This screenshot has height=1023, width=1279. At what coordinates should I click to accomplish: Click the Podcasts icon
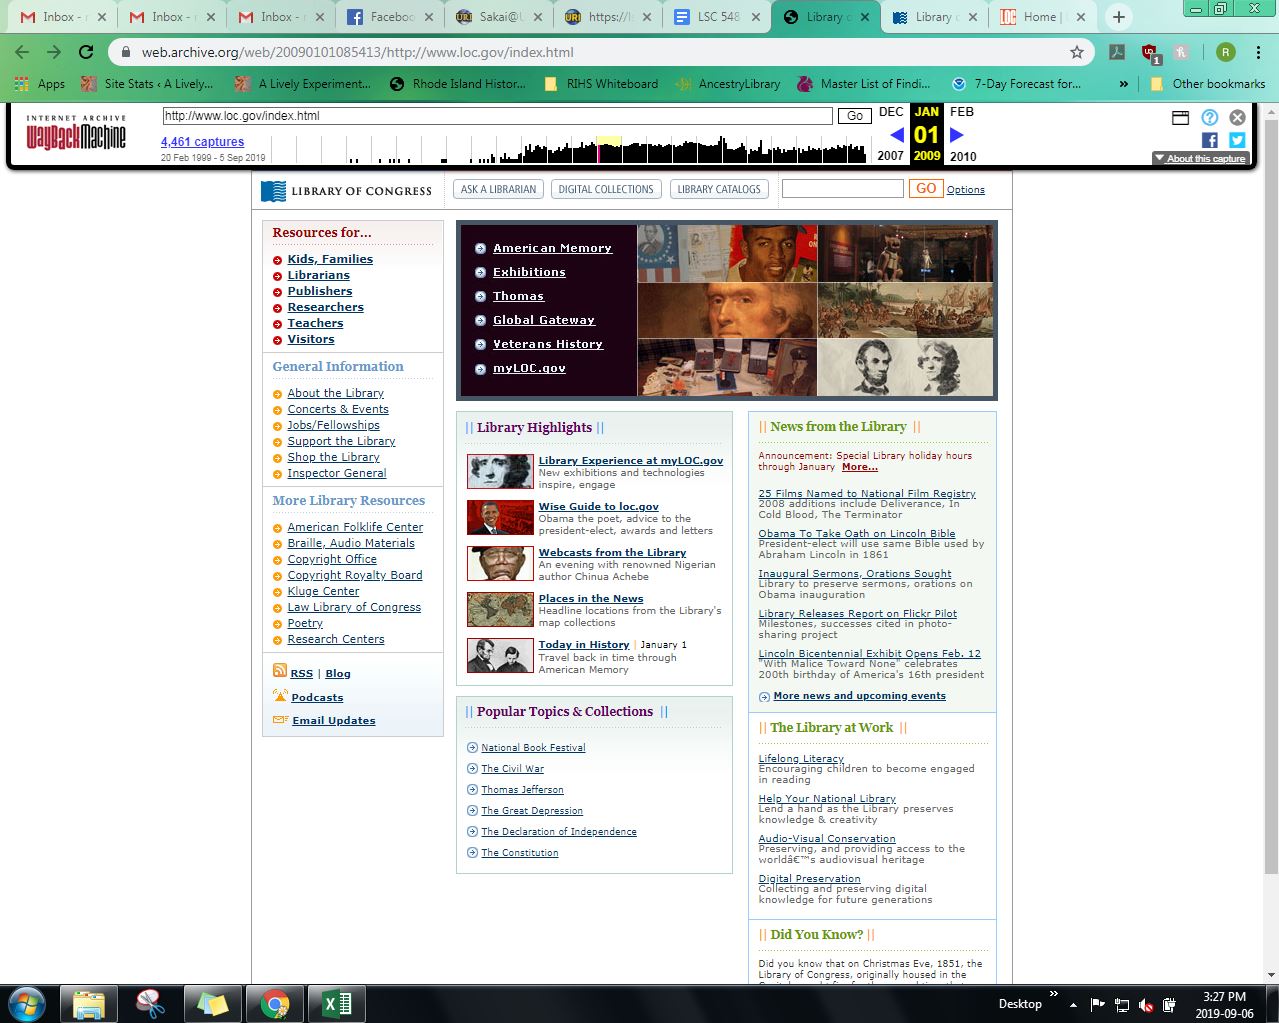280,696
